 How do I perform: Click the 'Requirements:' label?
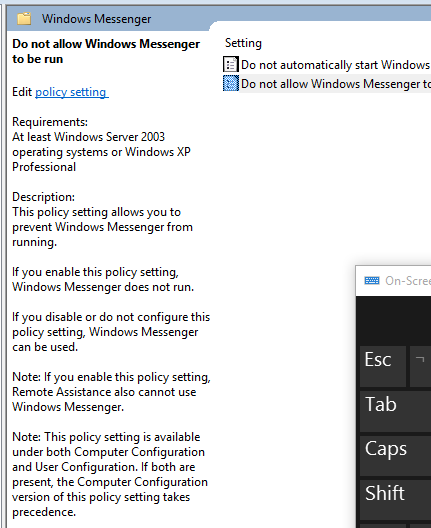pyautogui.click(x=50, y=122)
